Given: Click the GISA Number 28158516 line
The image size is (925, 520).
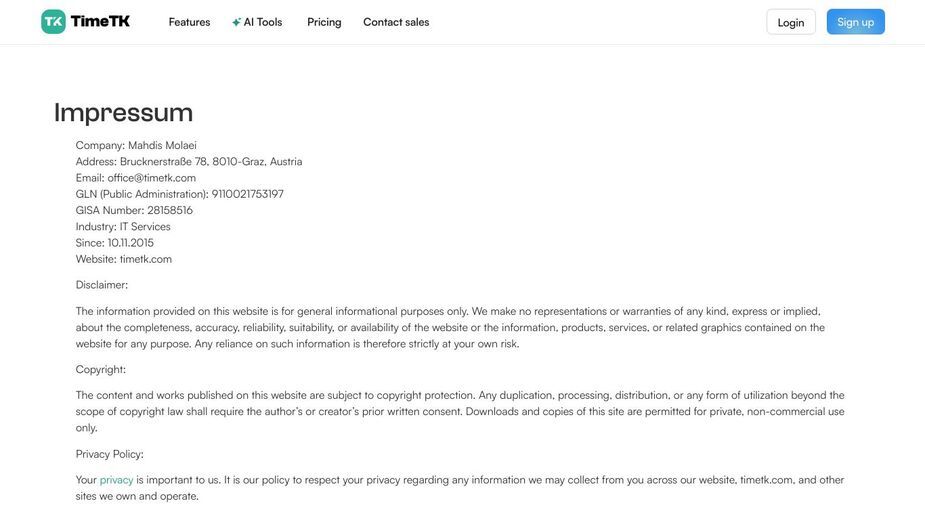Looking at the screenshot, I should (x=134, y=210).
